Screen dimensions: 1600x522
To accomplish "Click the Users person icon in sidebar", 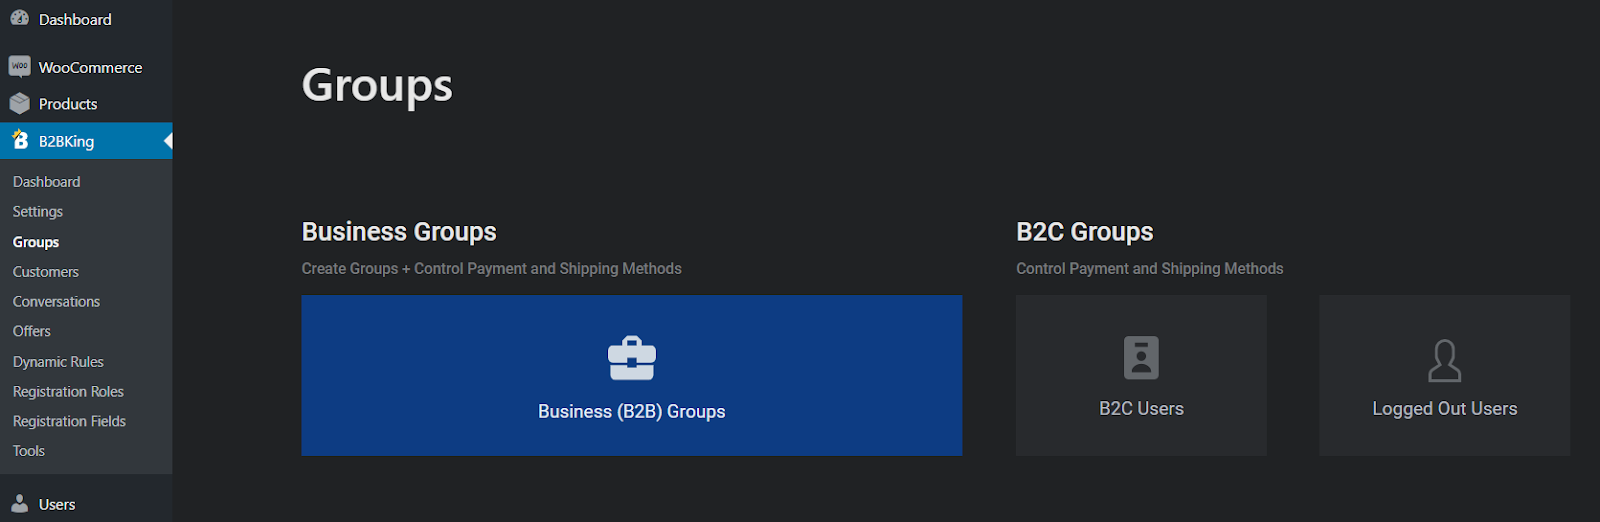I will point(19,503).
